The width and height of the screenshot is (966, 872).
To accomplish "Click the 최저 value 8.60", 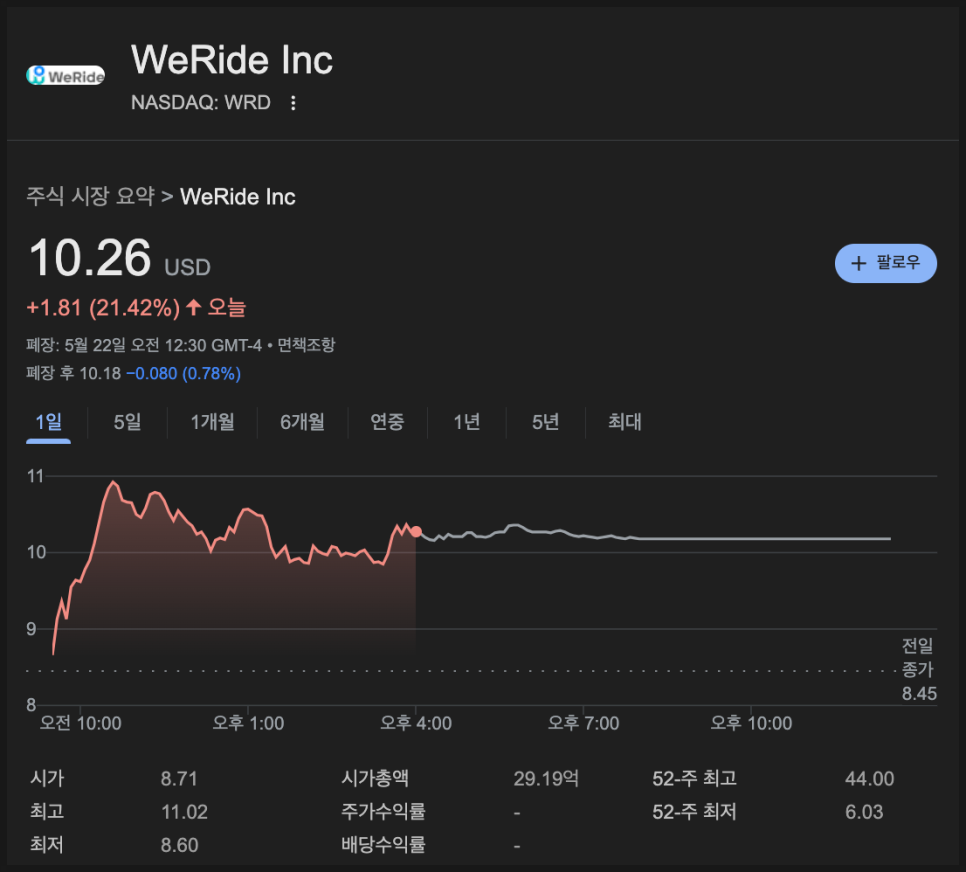I will click(x=179, y=846).
